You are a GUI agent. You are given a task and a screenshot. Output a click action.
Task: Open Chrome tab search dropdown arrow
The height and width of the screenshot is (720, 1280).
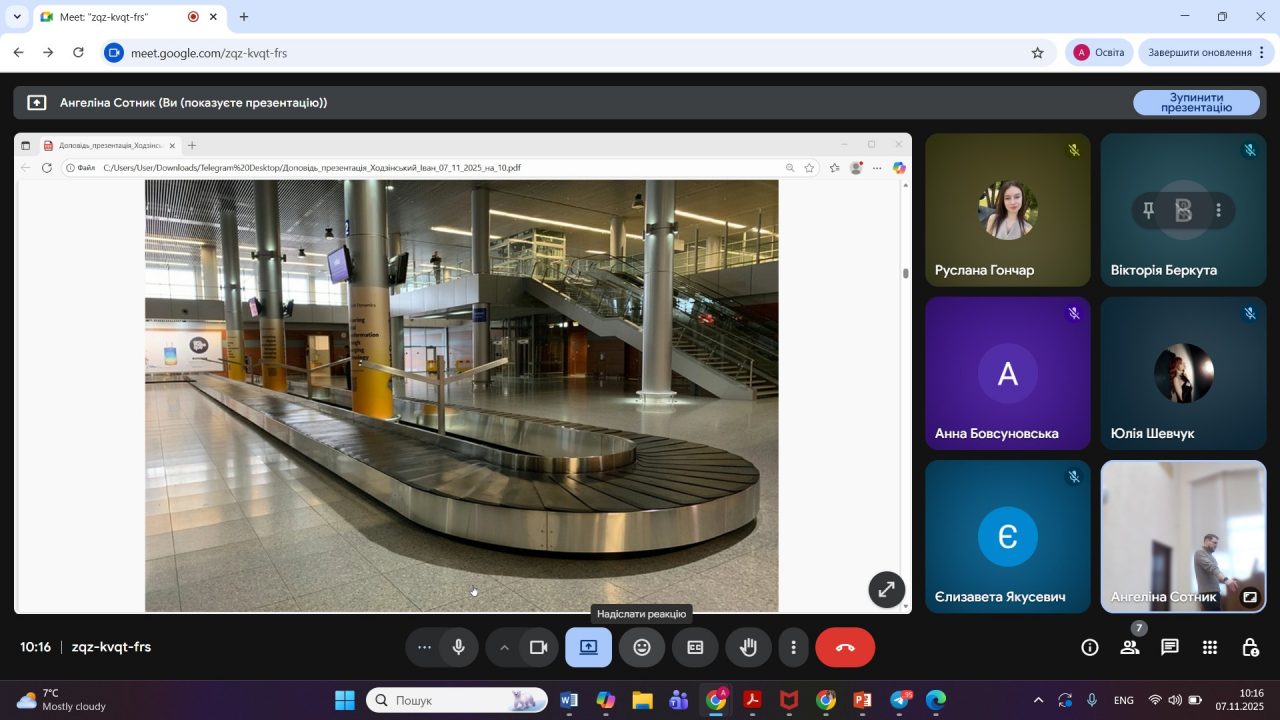tap(17, 17)
